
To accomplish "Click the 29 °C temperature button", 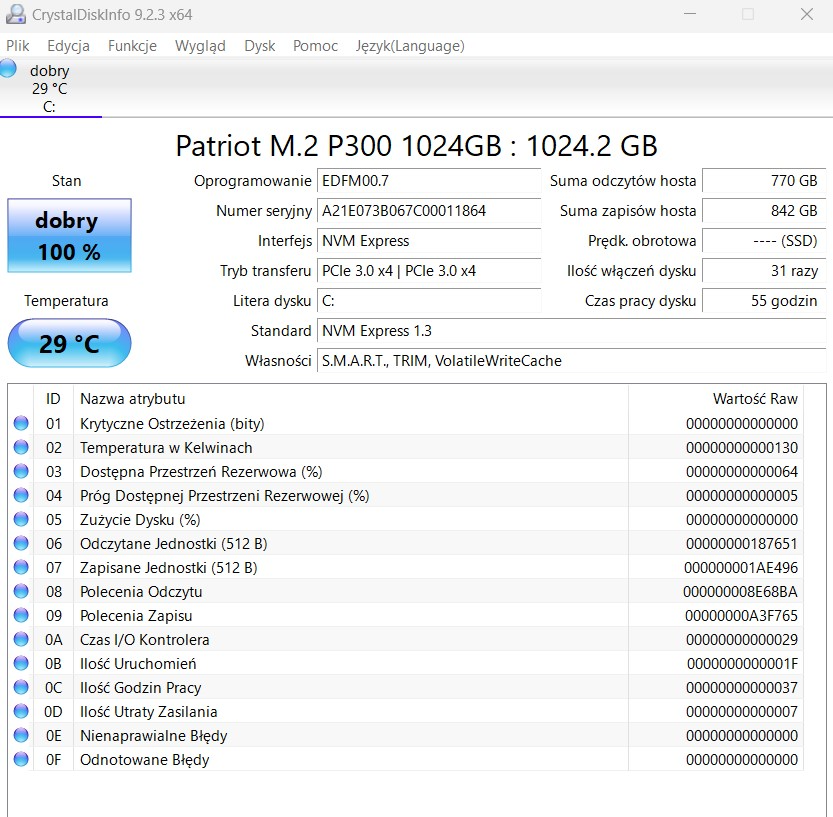I will click(69, 344).
